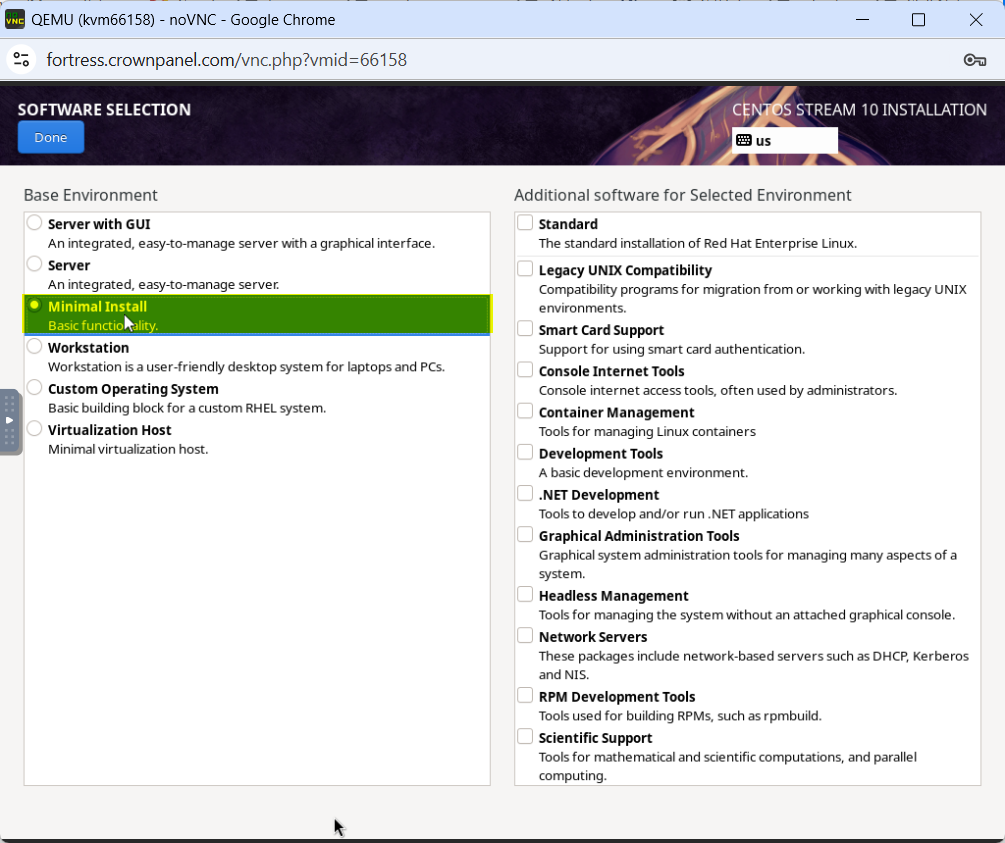Tick Network Servers checkbox
This screenshot has width=1005, height=843.
[x=525, y=636]
